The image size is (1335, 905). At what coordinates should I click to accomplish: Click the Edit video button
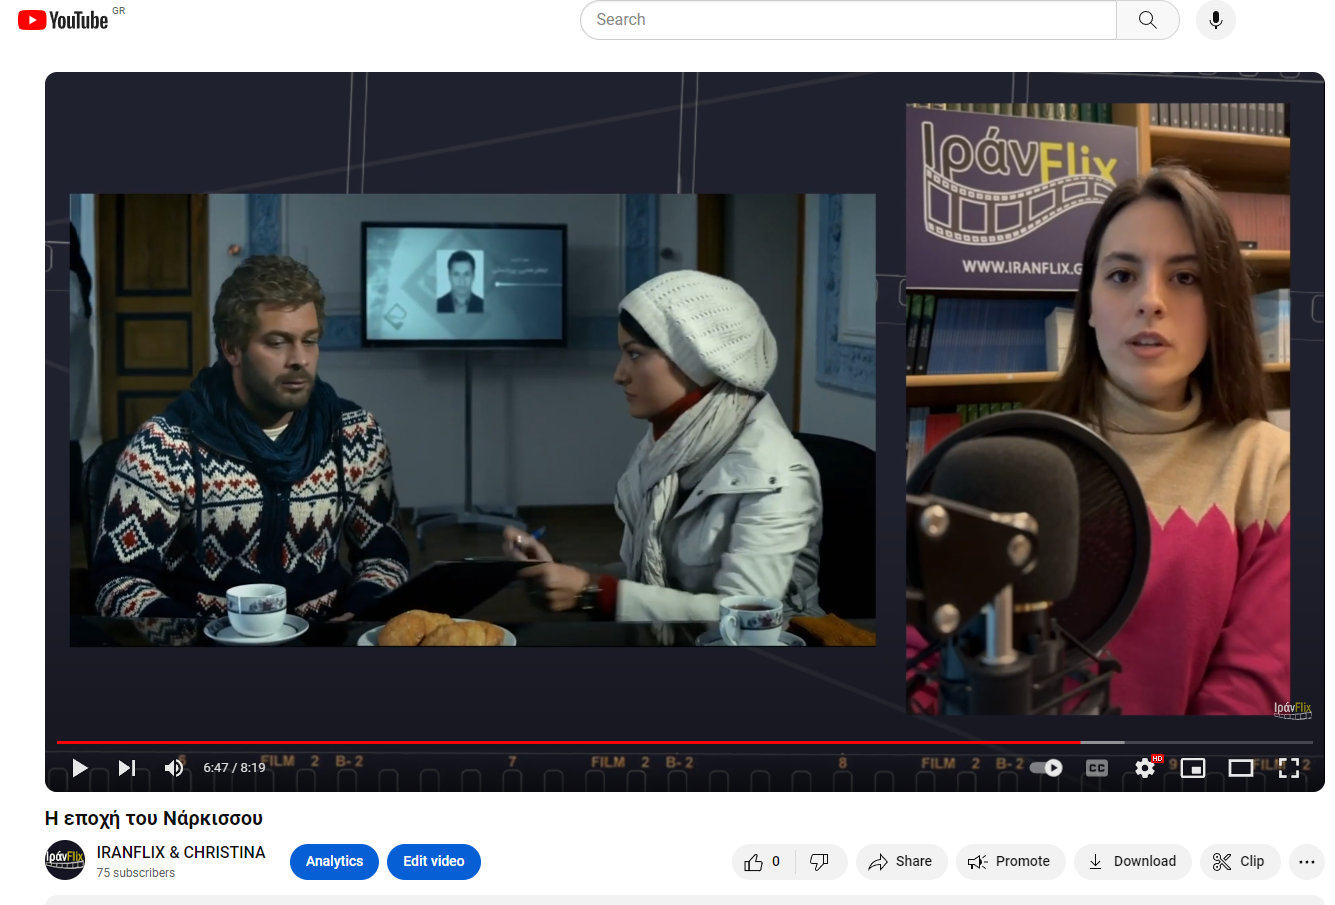(x=434, y=861)
